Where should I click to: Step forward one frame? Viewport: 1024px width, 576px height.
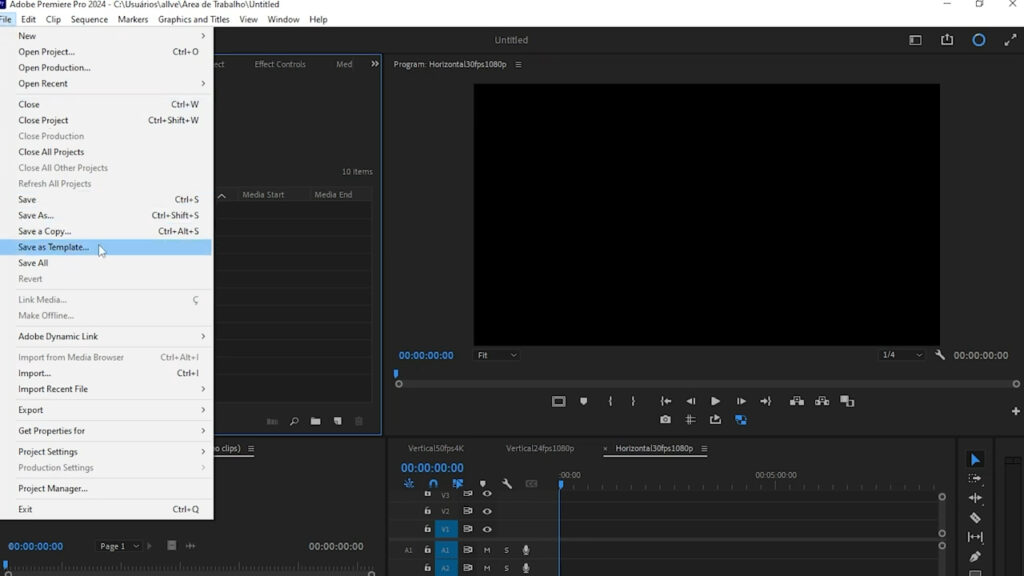tap(741, 401)
